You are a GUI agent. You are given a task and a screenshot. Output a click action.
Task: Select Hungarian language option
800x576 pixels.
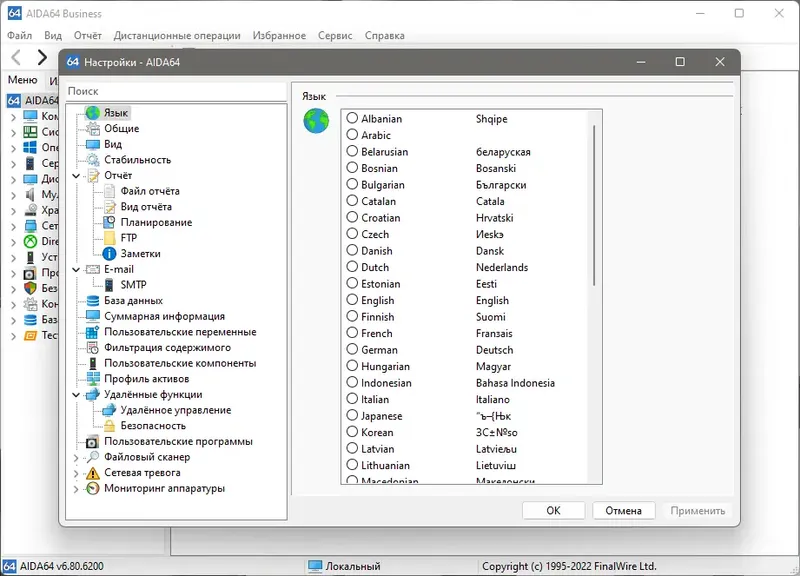pos(352,366)
